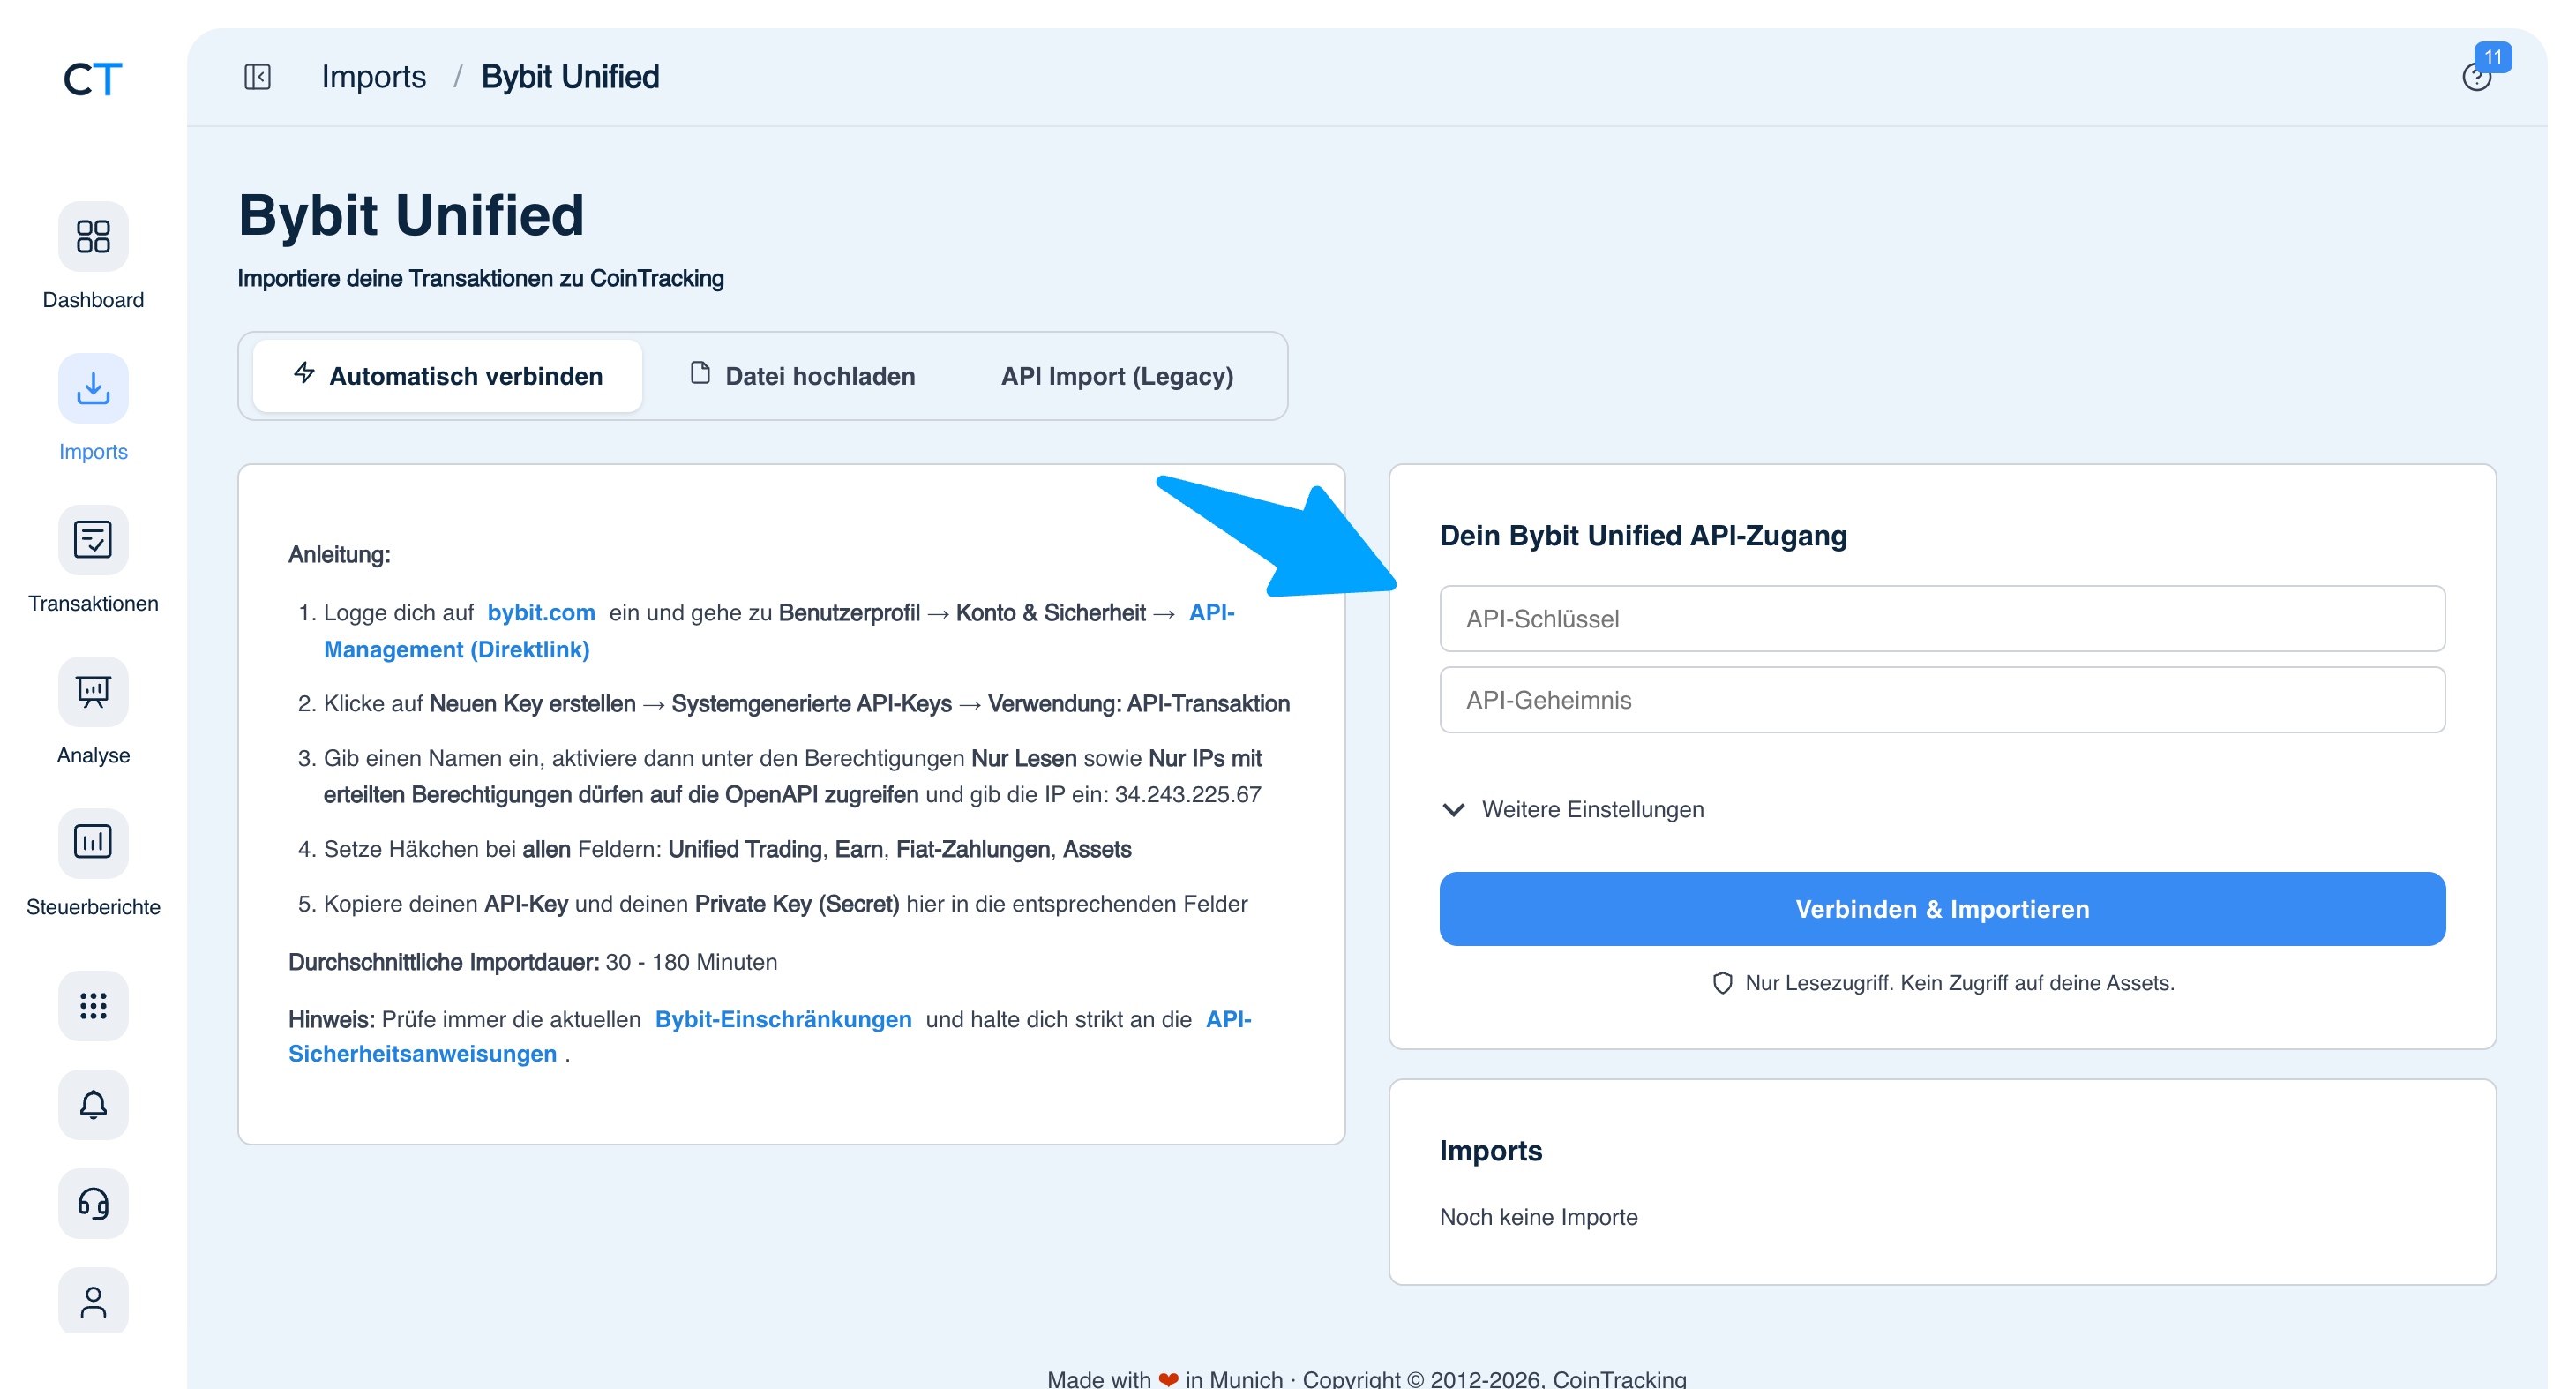Collapse the sidebar panel icon

click(257, 77)
